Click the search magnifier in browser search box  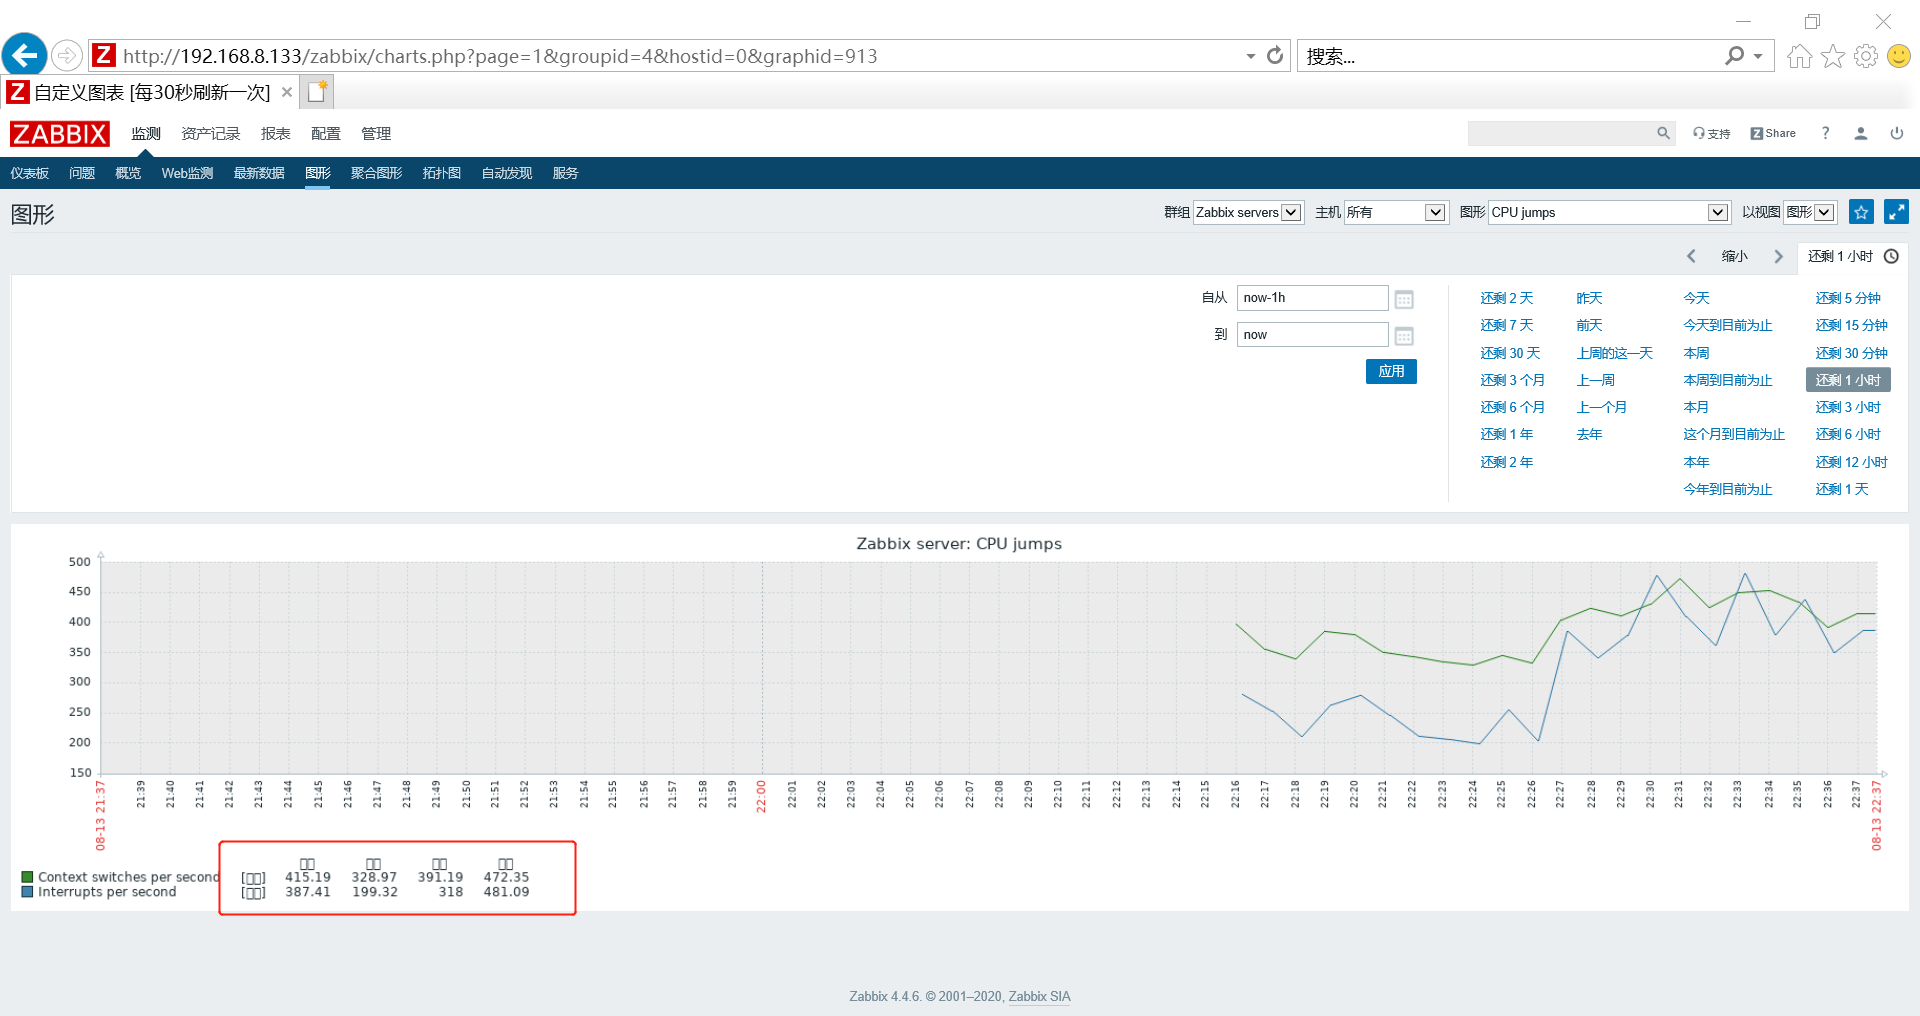1735,56
